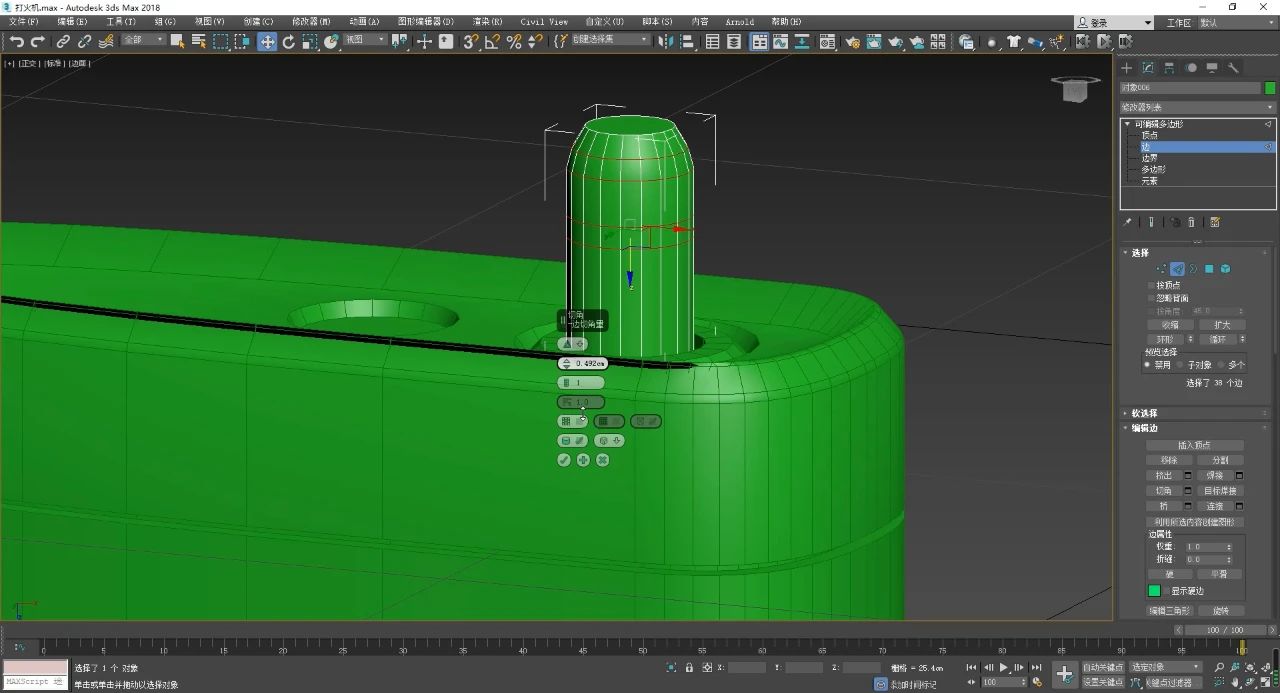
Task: Click the object color swatch beside the name
Action: click(1270, 88)
